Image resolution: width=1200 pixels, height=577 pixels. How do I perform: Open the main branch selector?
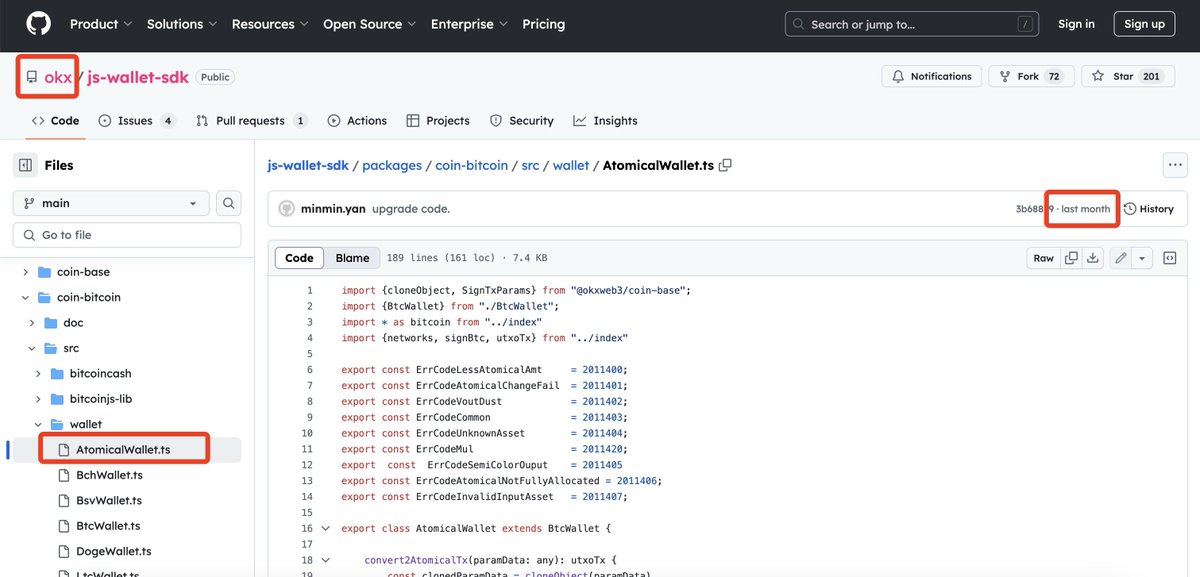(x=111, y=203)
